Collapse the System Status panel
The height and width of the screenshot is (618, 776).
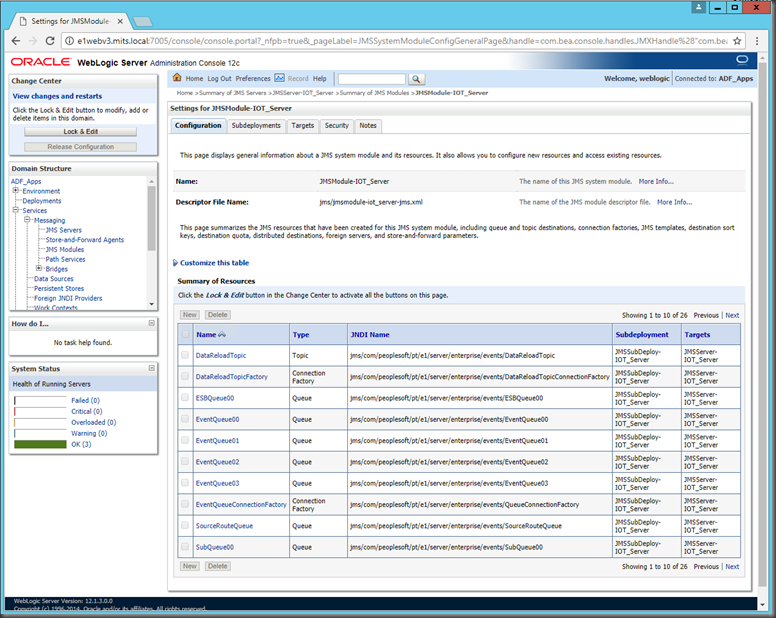tap(151, 368)
